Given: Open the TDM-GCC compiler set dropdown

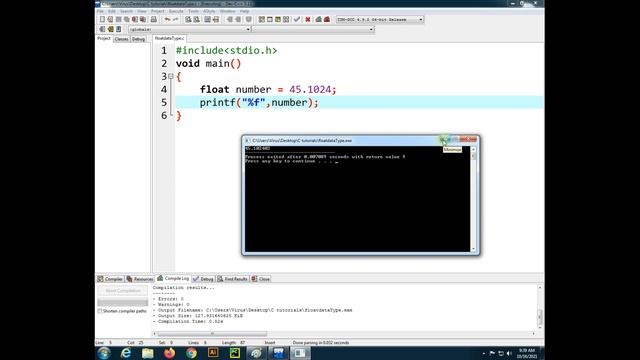Looking at the screenshot, I should coord(380,19).
